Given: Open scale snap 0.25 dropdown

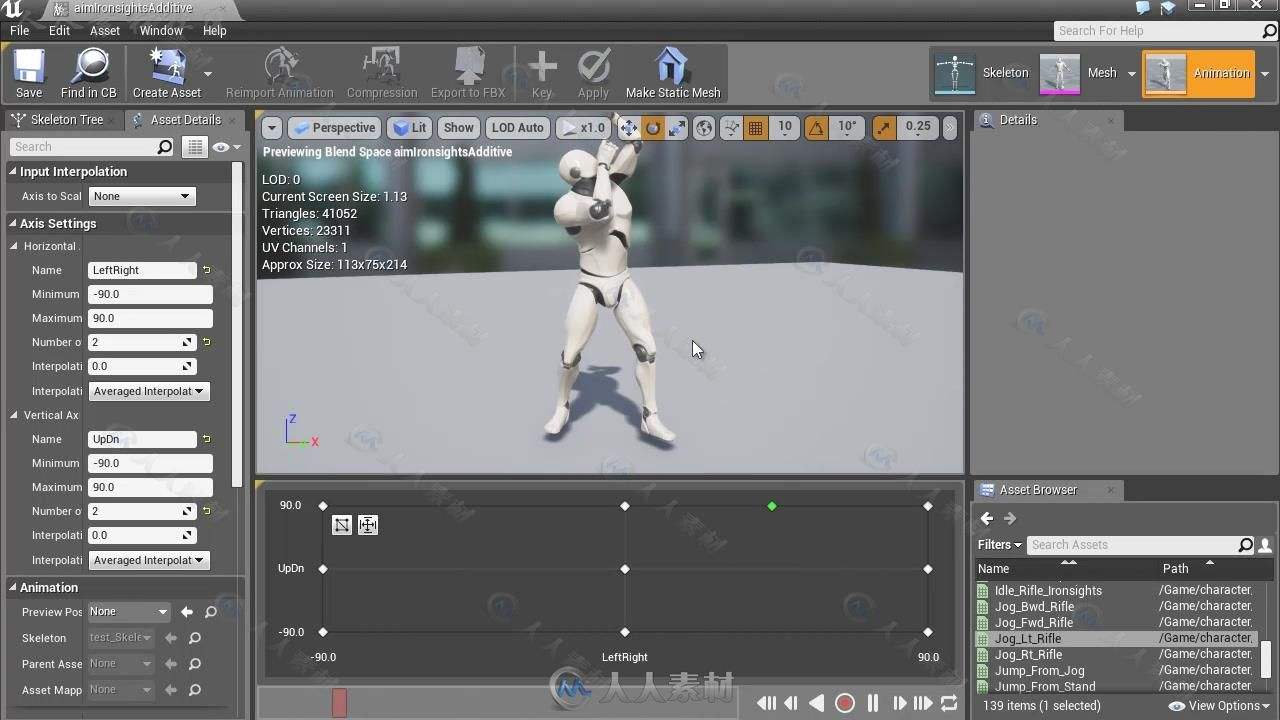Looking at the screenshot, I should pyautogui.click(x=917, y=127).
